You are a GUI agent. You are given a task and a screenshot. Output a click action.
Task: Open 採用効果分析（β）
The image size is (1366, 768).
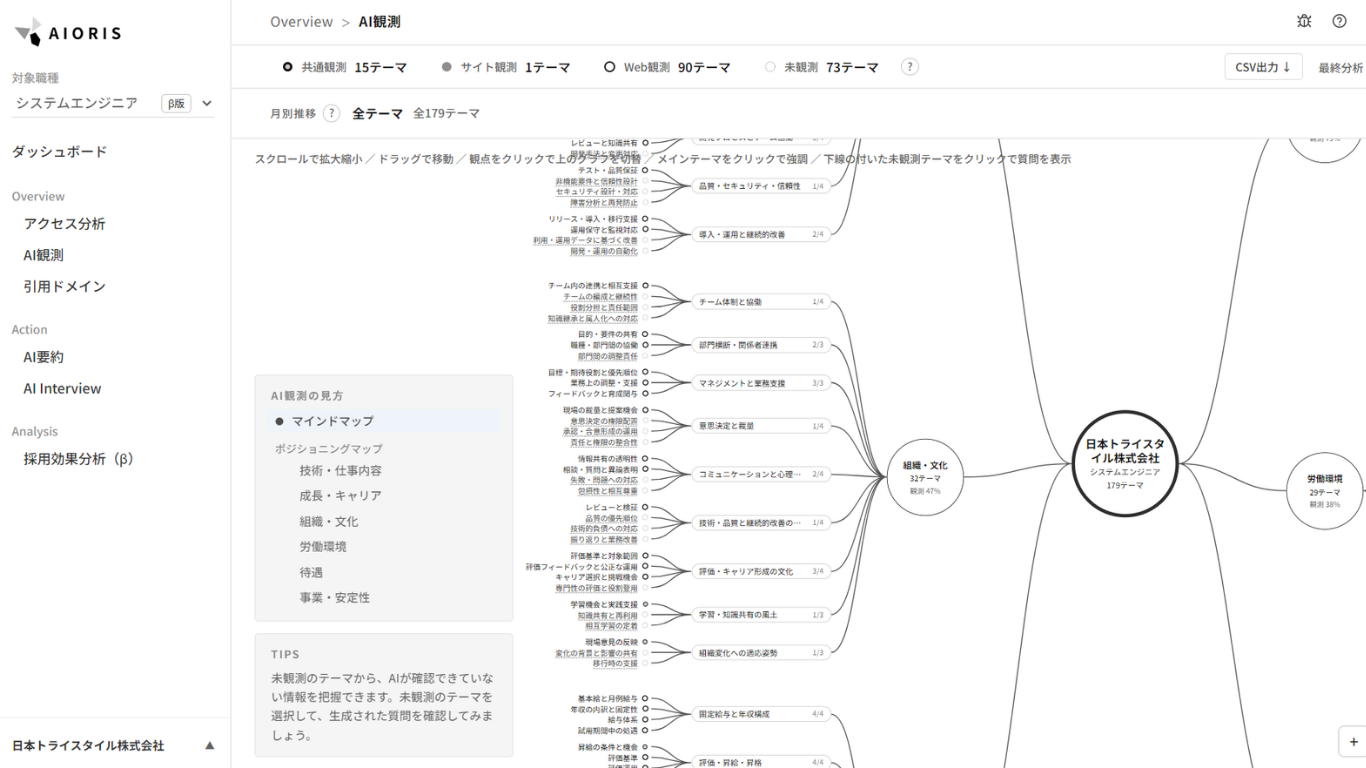[x=79, y=459]
